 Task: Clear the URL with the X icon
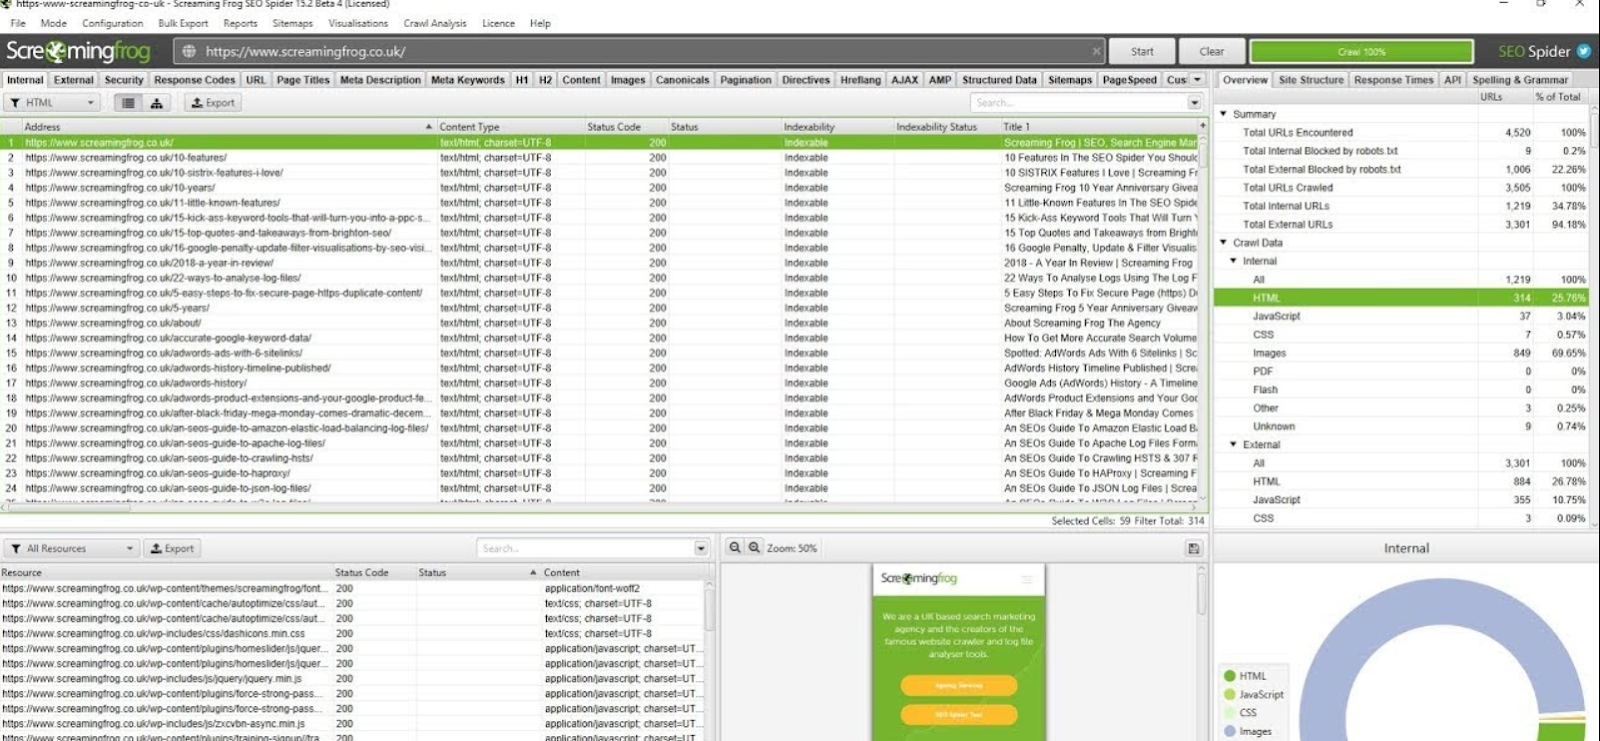[x=1096, y=51]
